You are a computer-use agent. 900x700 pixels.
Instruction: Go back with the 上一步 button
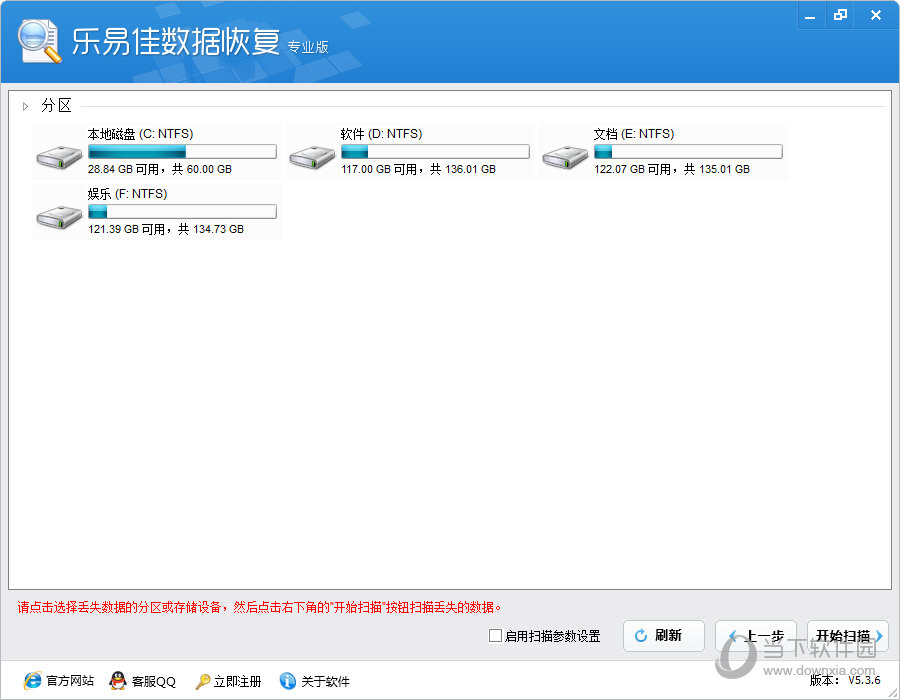coord(755,636)
